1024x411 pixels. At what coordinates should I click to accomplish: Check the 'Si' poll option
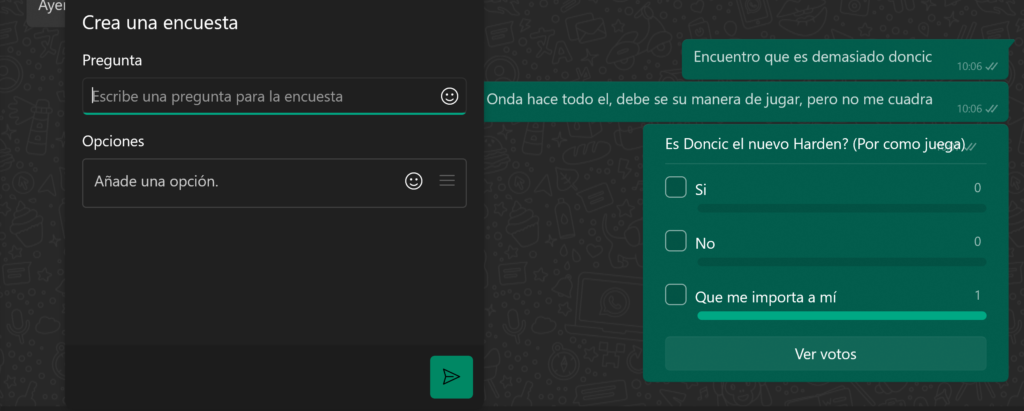click(676, 187)
